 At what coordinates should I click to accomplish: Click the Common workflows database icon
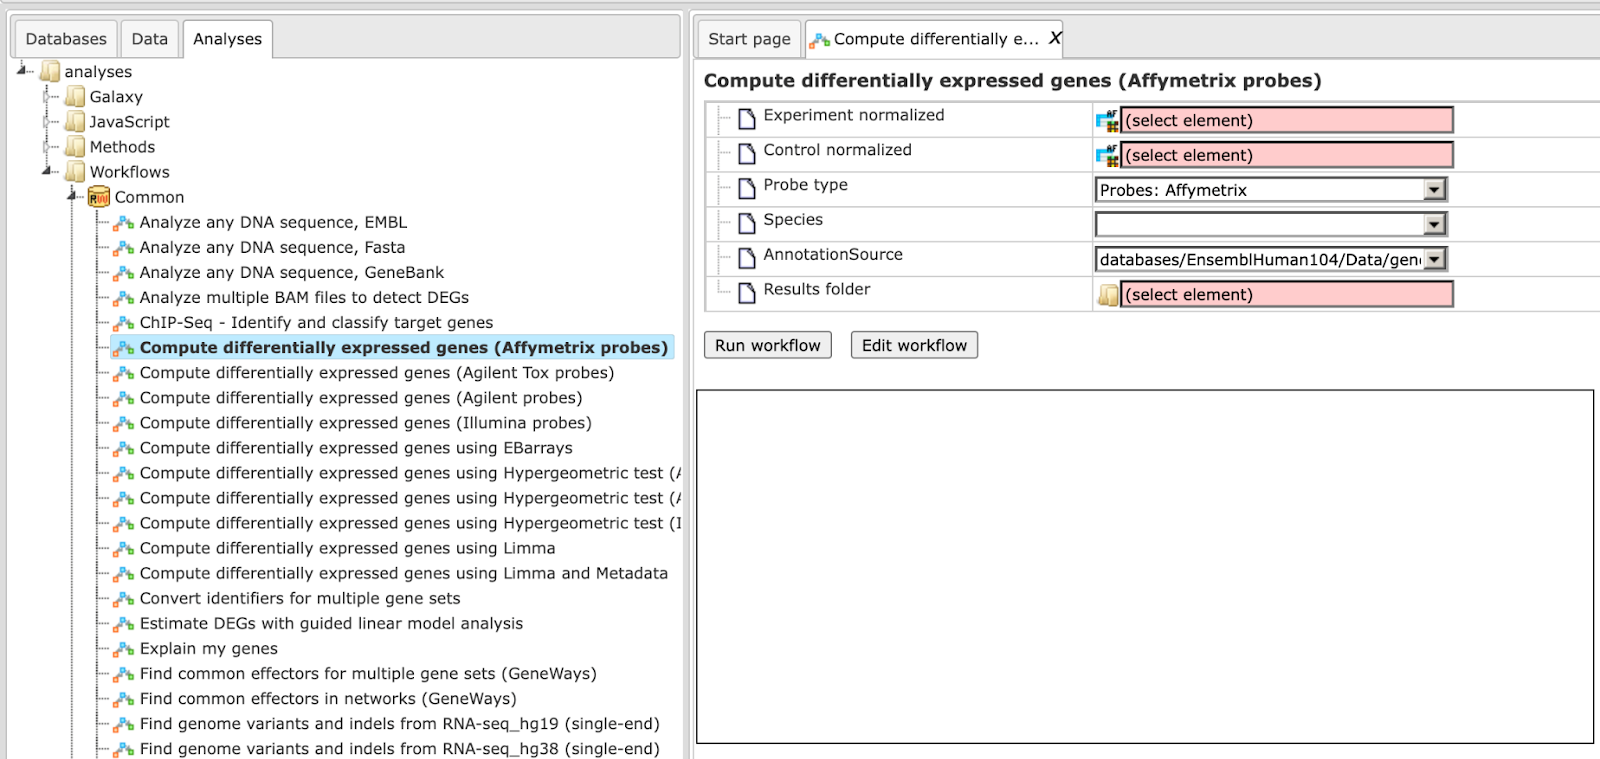[99, 197]
